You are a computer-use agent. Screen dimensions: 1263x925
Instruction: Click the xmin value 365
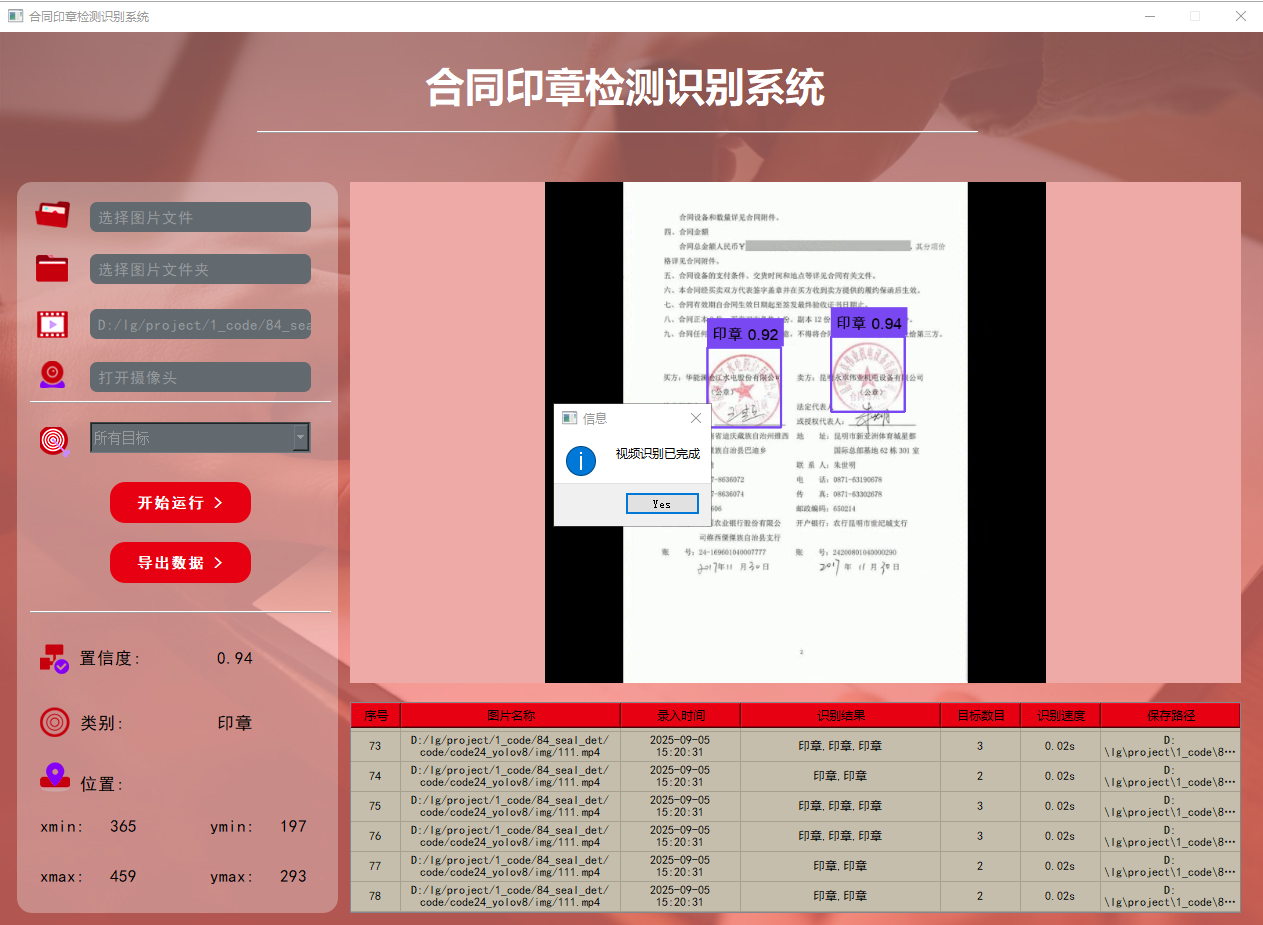point(123,826)
